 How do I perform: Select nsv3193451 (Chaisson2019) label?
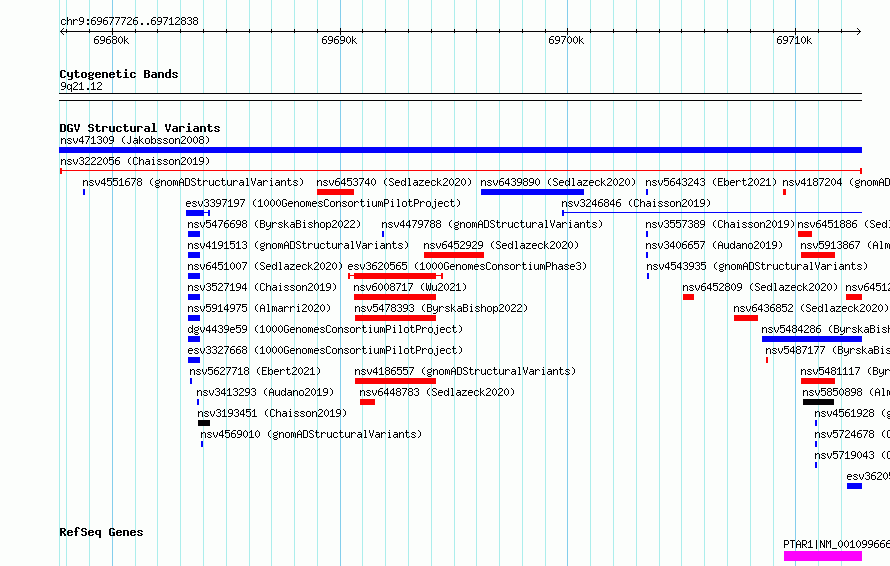pos(272,413)
